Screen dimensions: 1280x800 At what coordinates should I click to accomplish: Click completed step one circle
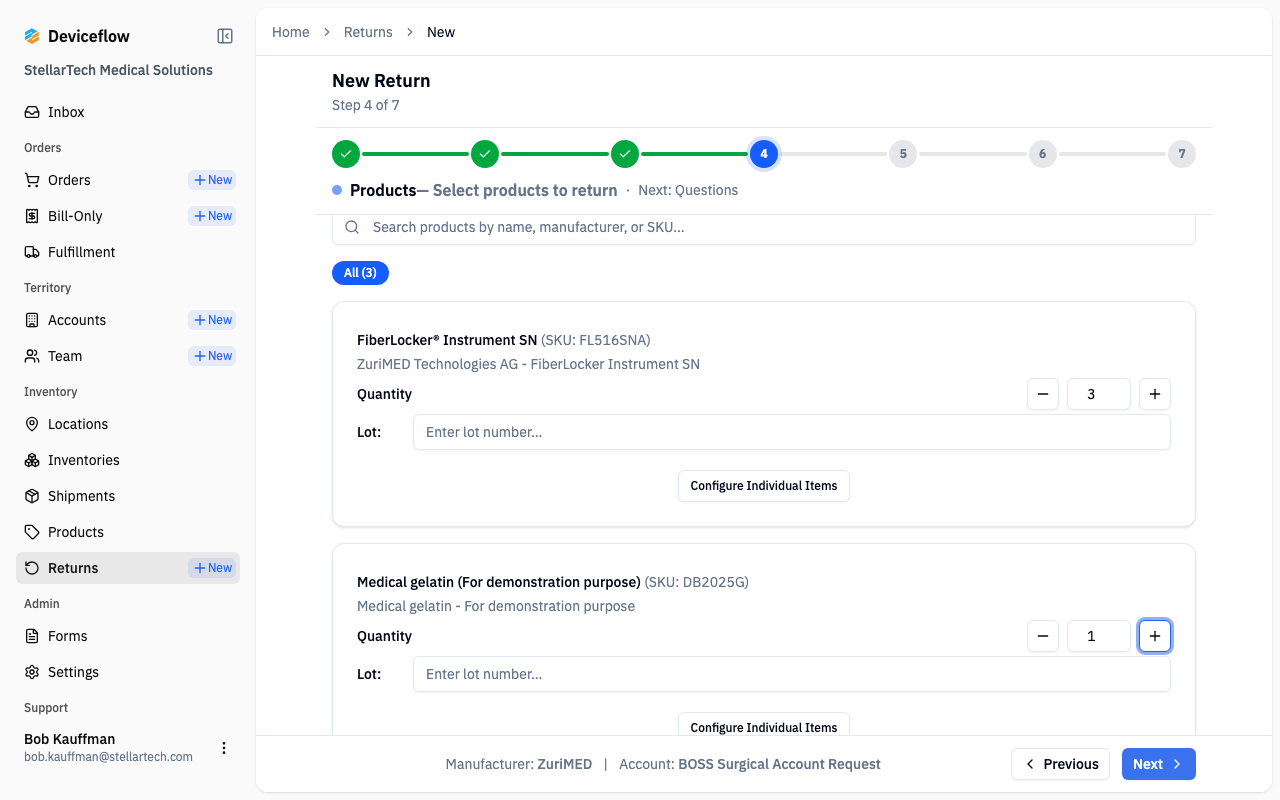pyautogui.click(x=346, y=154)
